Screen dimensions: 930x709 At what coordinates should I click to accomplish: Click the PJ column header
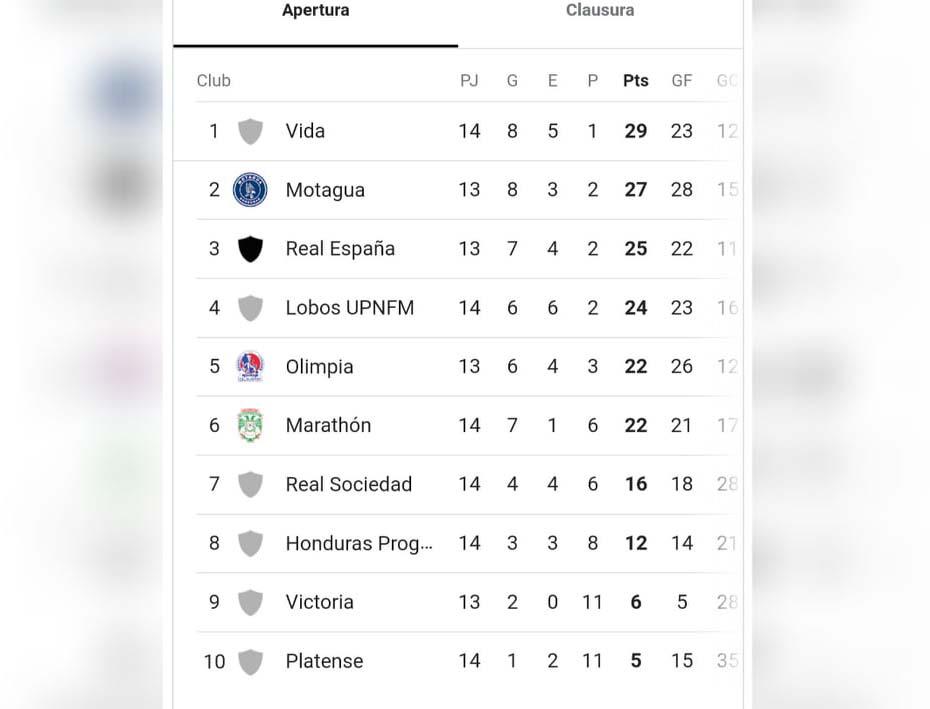point(469,80)
